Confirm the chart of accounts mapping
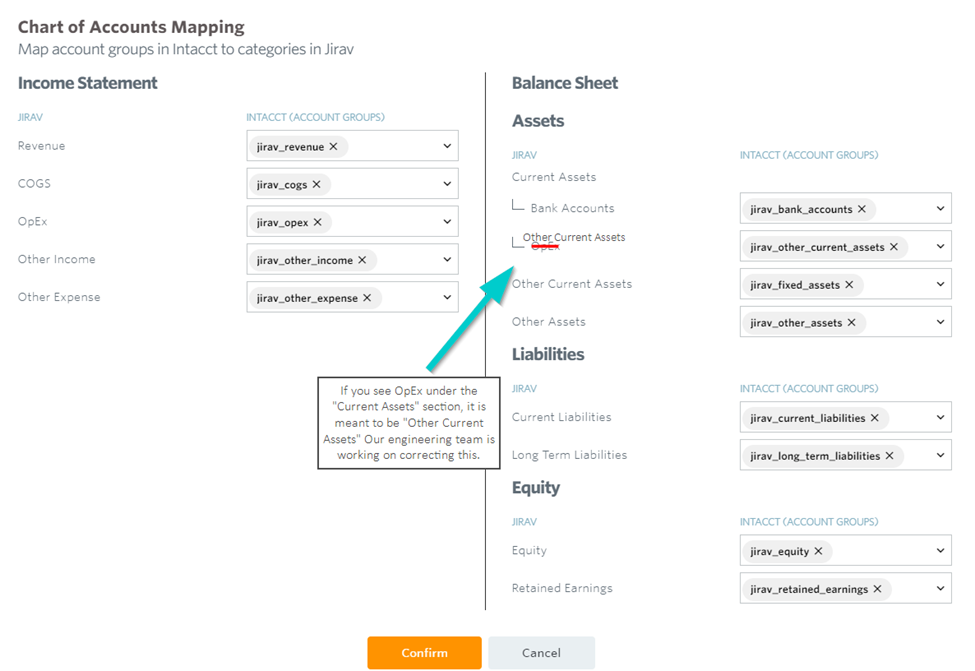Viewport: 975px width, 671px height. click(424, 652)
